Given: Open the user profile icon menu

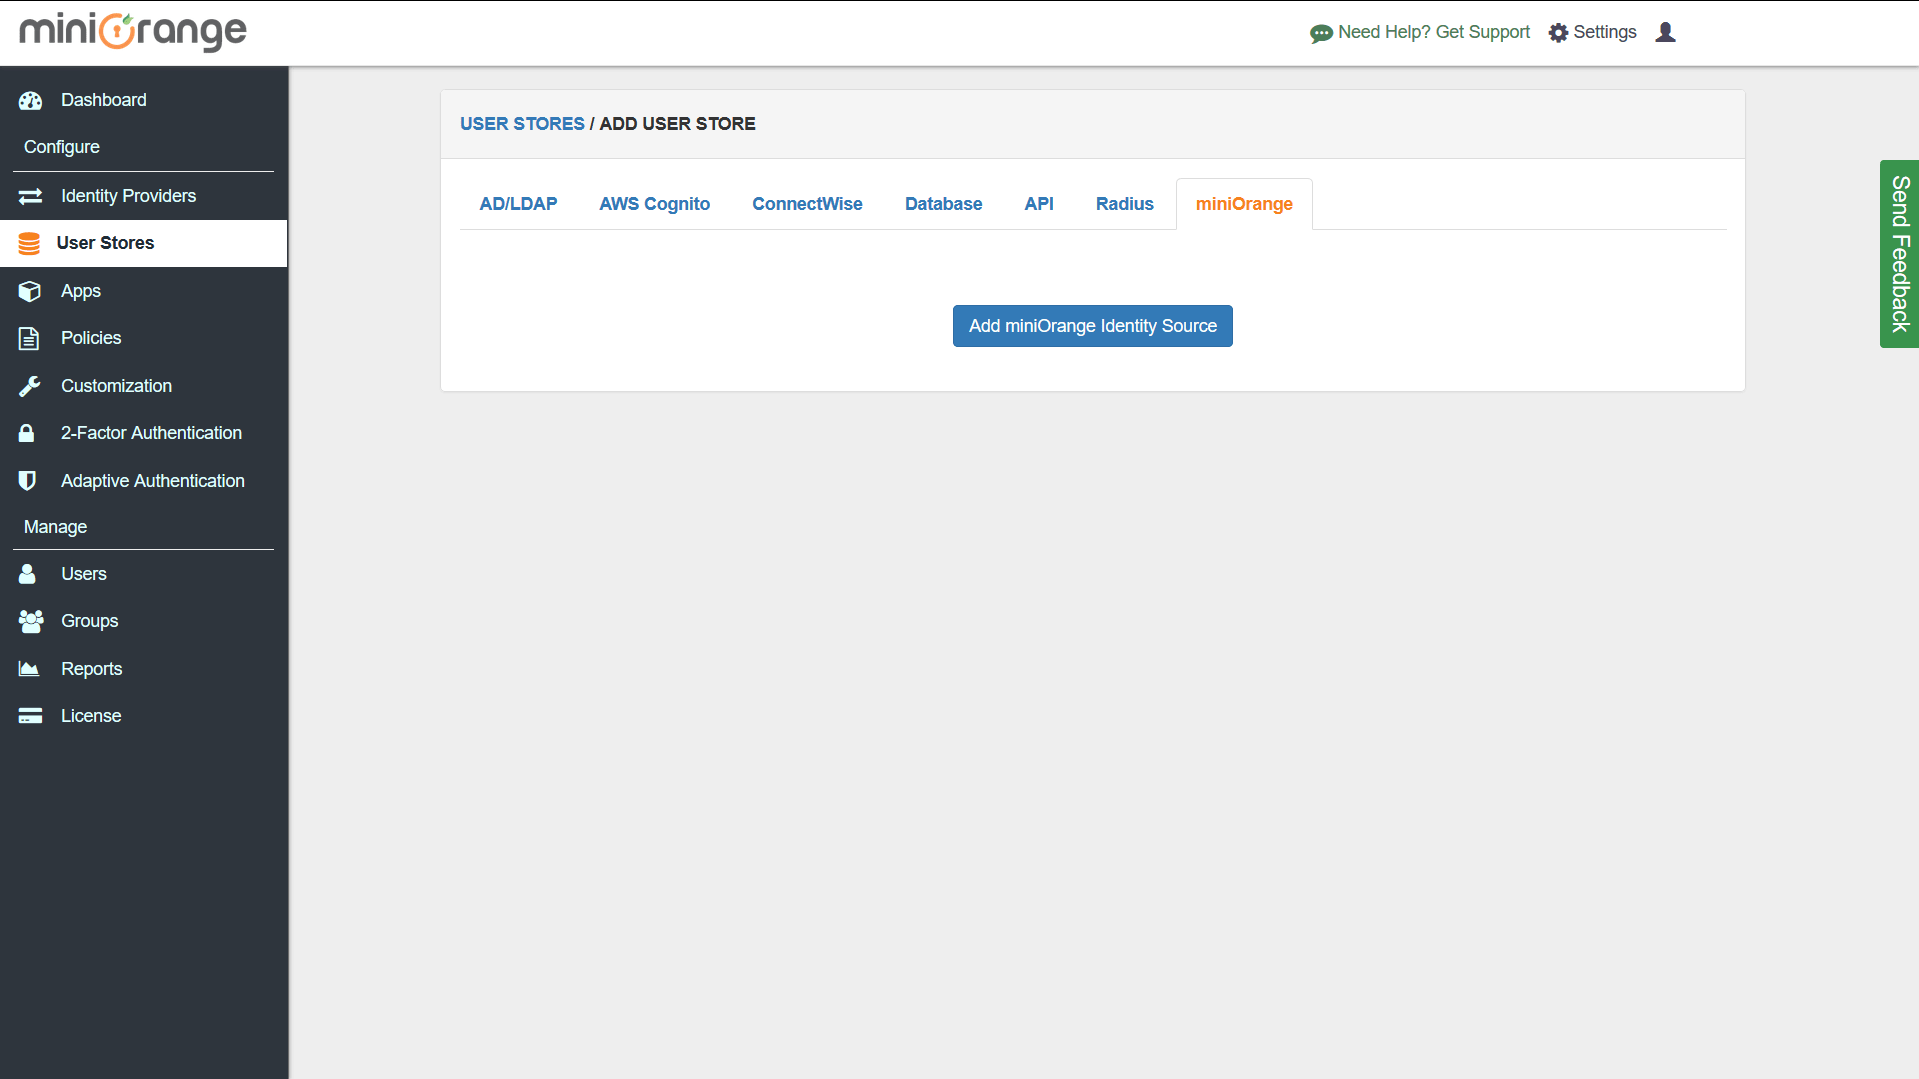Looking at the screenshot, I should (1665, 32).
